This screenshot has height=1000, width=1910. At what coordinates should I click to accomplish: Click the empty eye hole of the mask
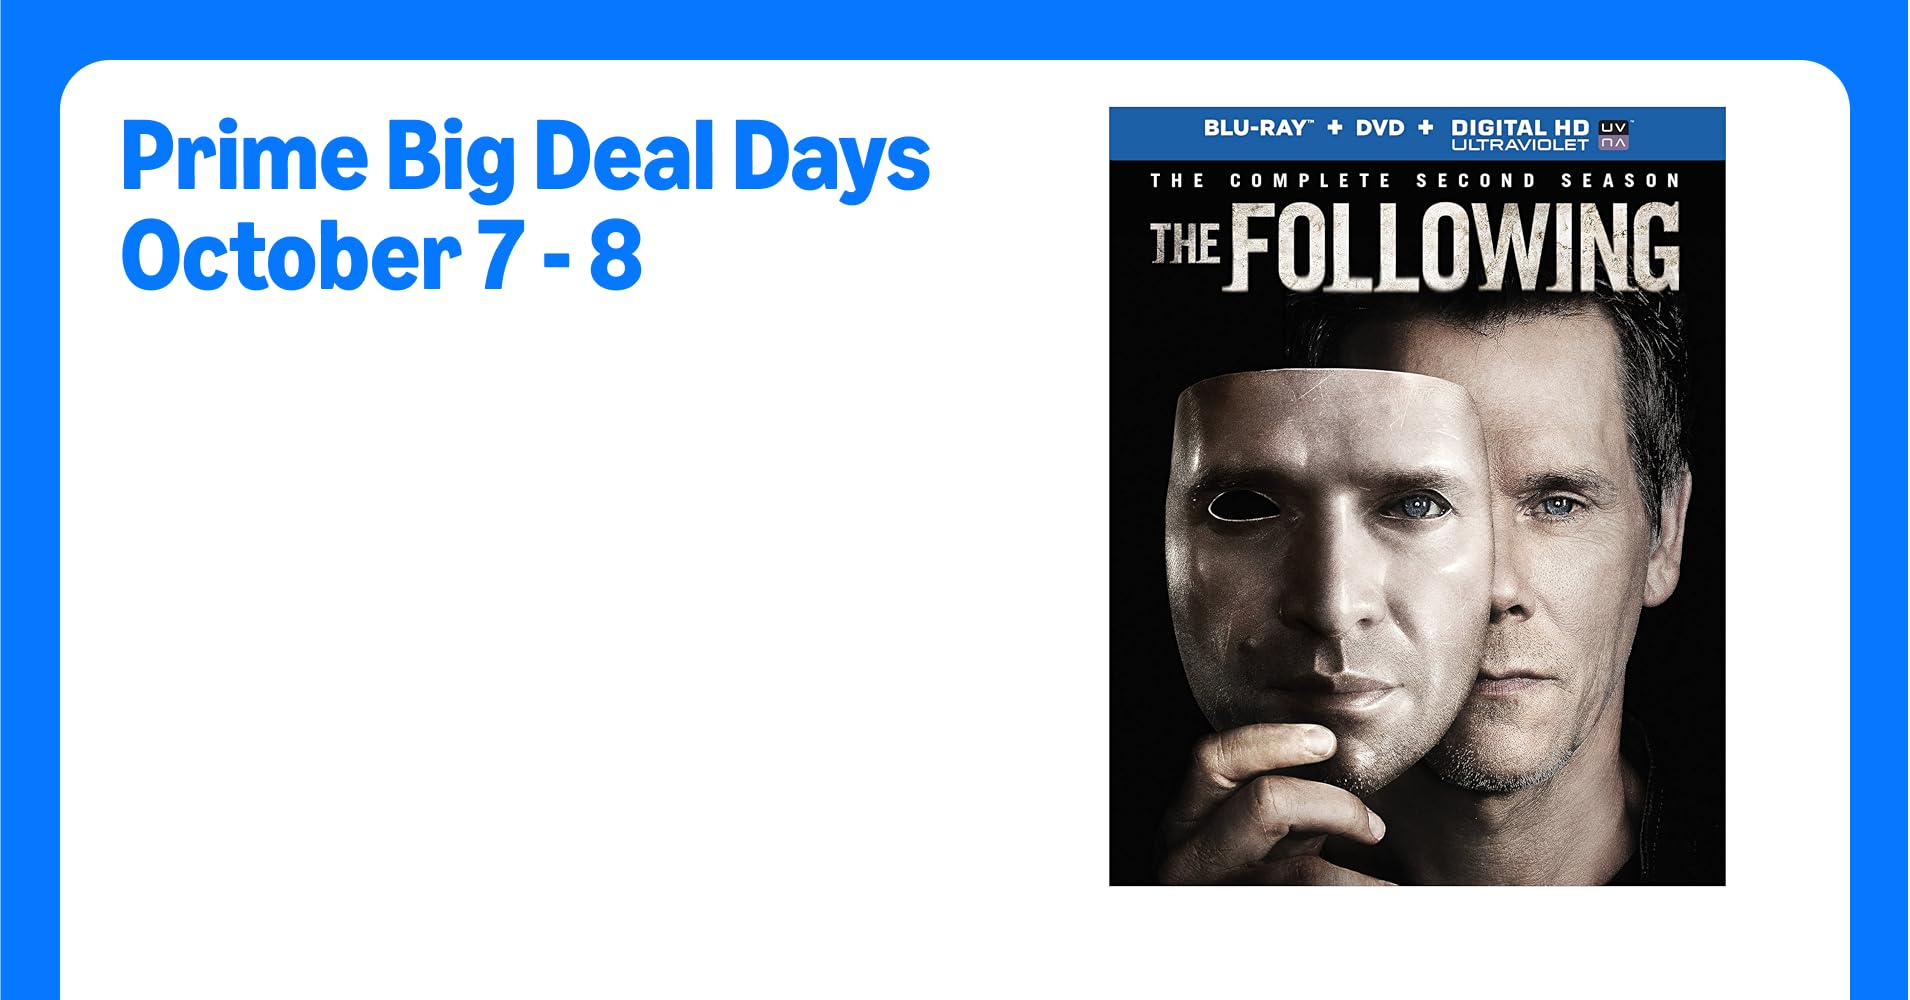click(x=1244, y=506)
